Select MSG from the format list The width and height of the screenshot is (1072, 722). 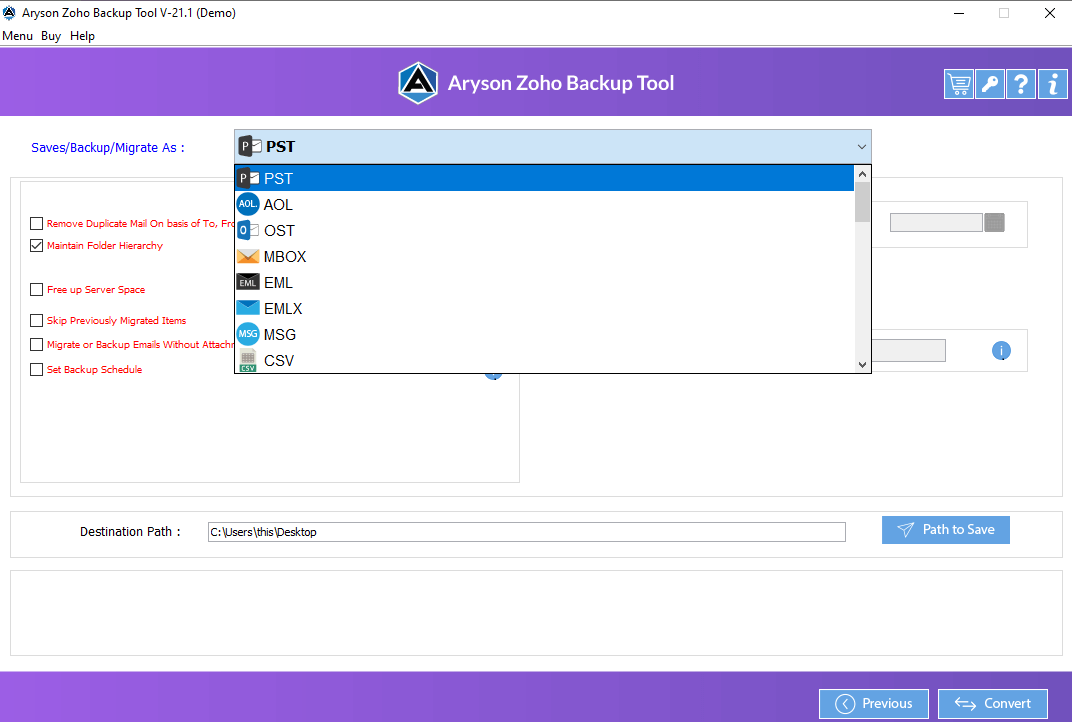pyautogui.click(x=545, y=334)
